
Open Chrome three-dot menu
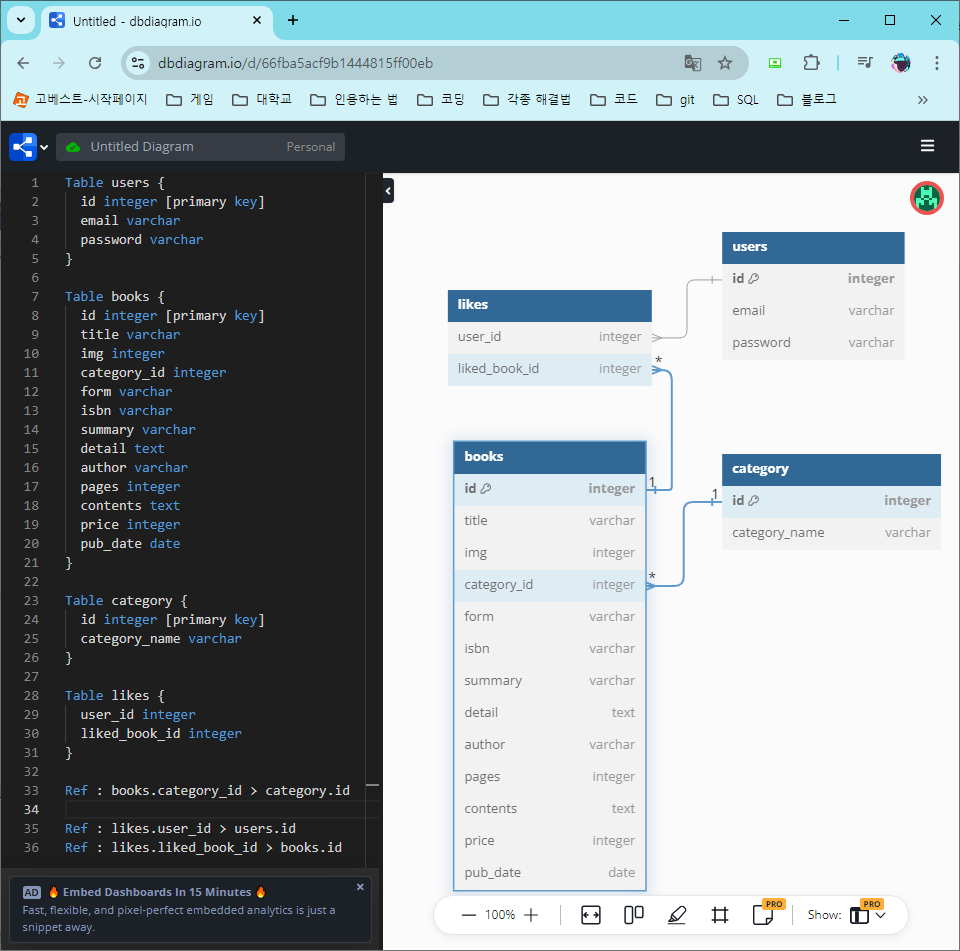936,63
